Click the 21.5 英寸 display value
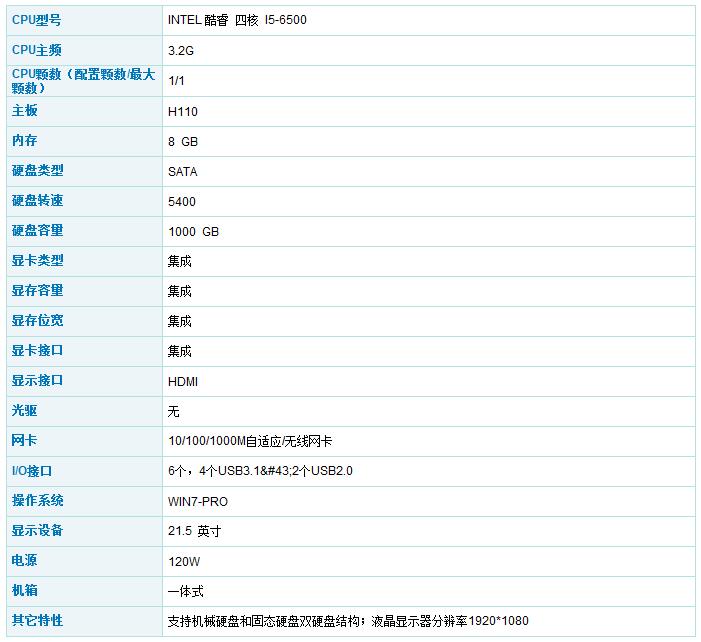The image size is (701, 642). tap(194, 532)
